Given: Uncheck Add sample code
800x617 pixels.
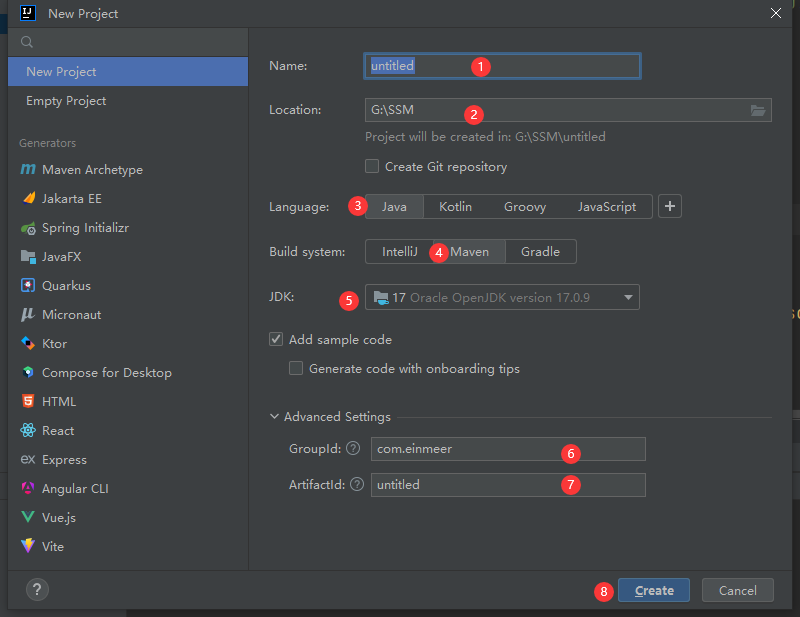Looking at the screenshot, I should [276, 339].
